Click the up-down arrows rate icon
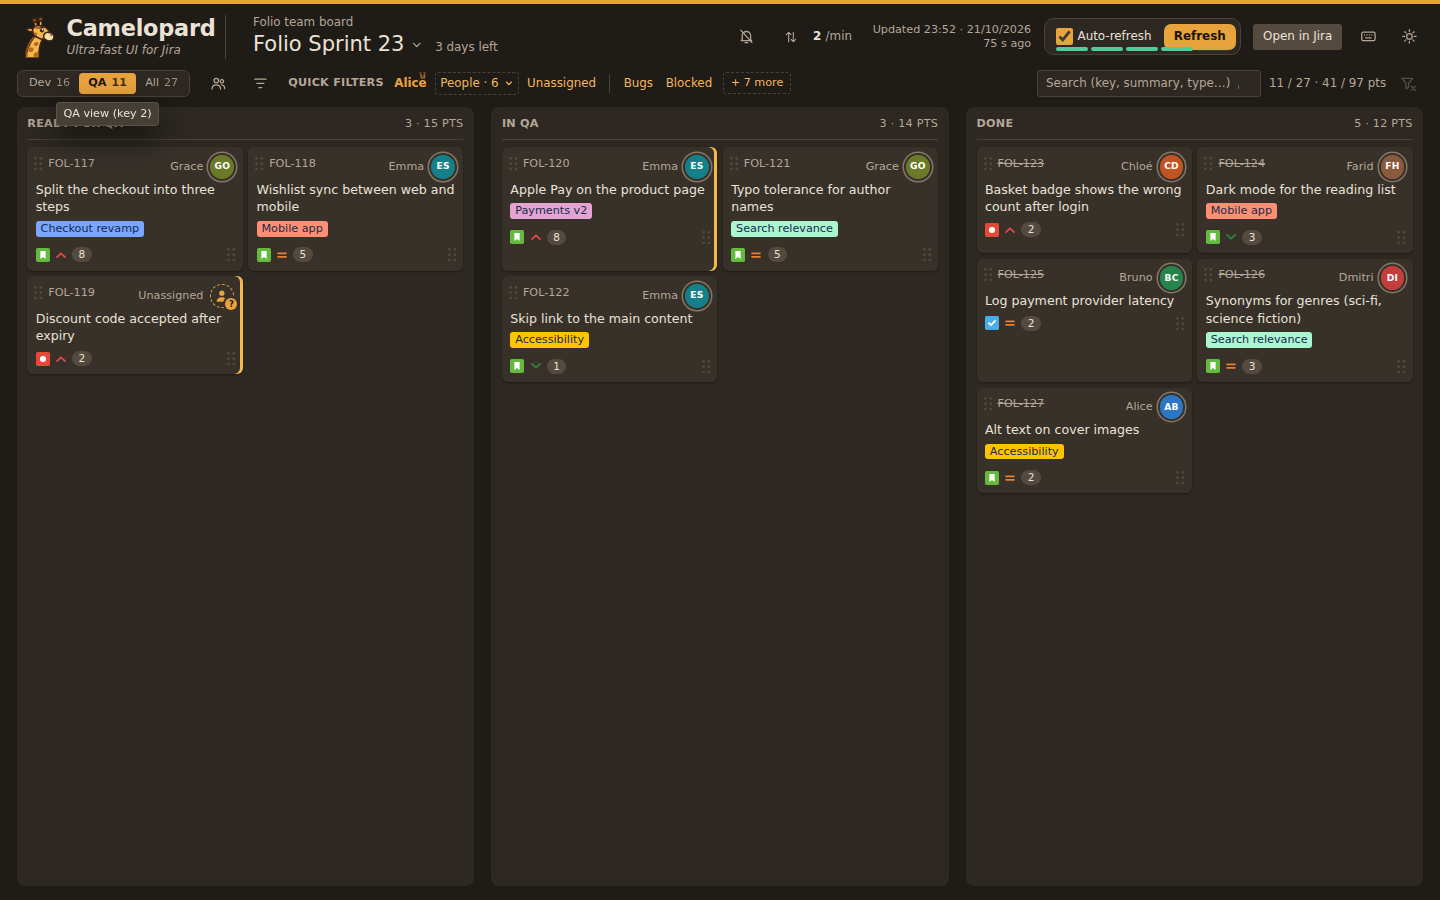Viewport: 1440px width, 900px height. pos(790,36)
